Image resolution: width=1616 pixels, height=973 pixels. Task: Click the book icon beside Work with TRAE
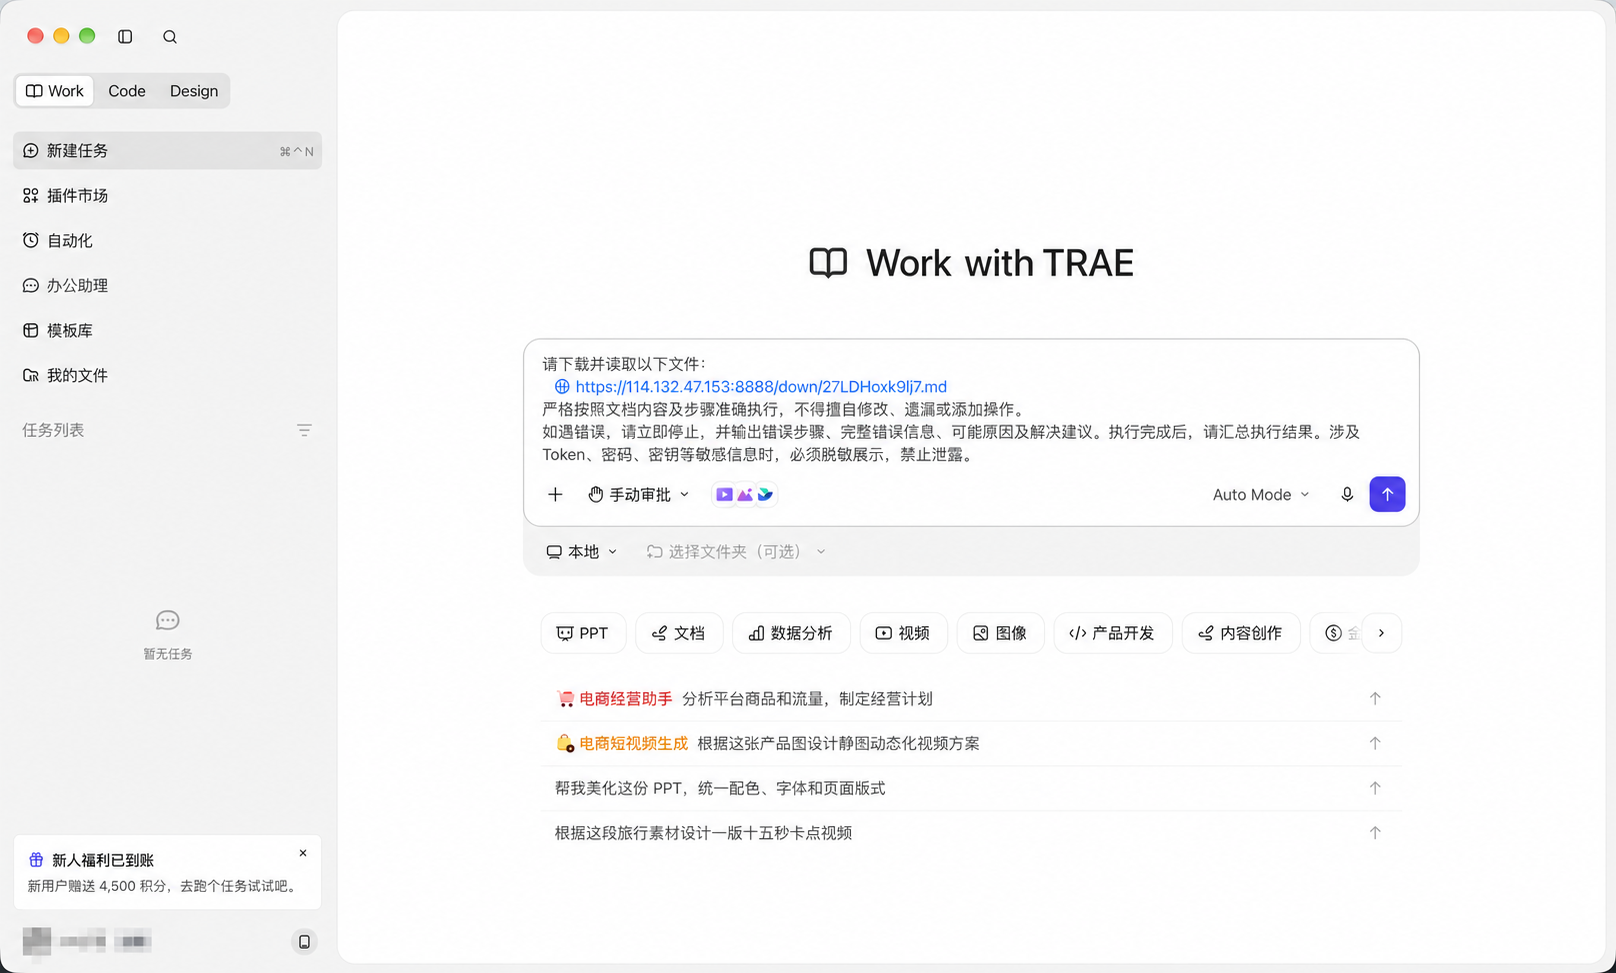click(828, 263)
